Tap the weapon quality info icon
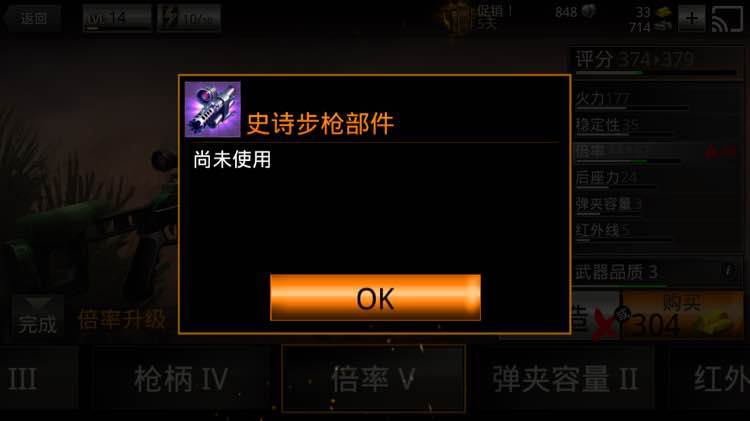The image size is (750, 421). [x=728, y=271]
